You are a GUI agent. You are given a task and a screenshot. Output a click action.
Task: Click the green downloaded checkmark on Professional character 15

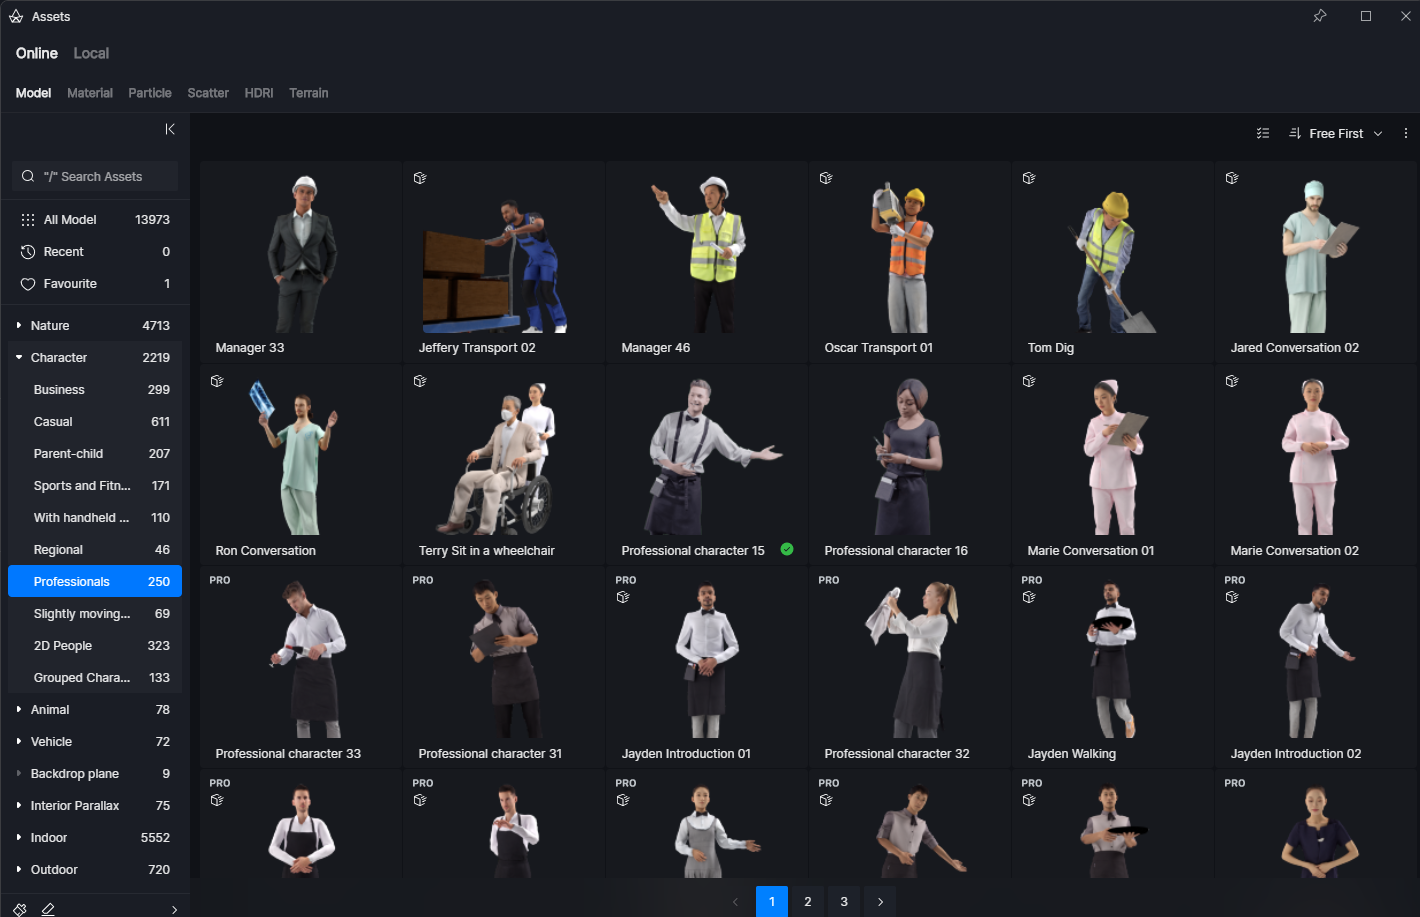787,549
